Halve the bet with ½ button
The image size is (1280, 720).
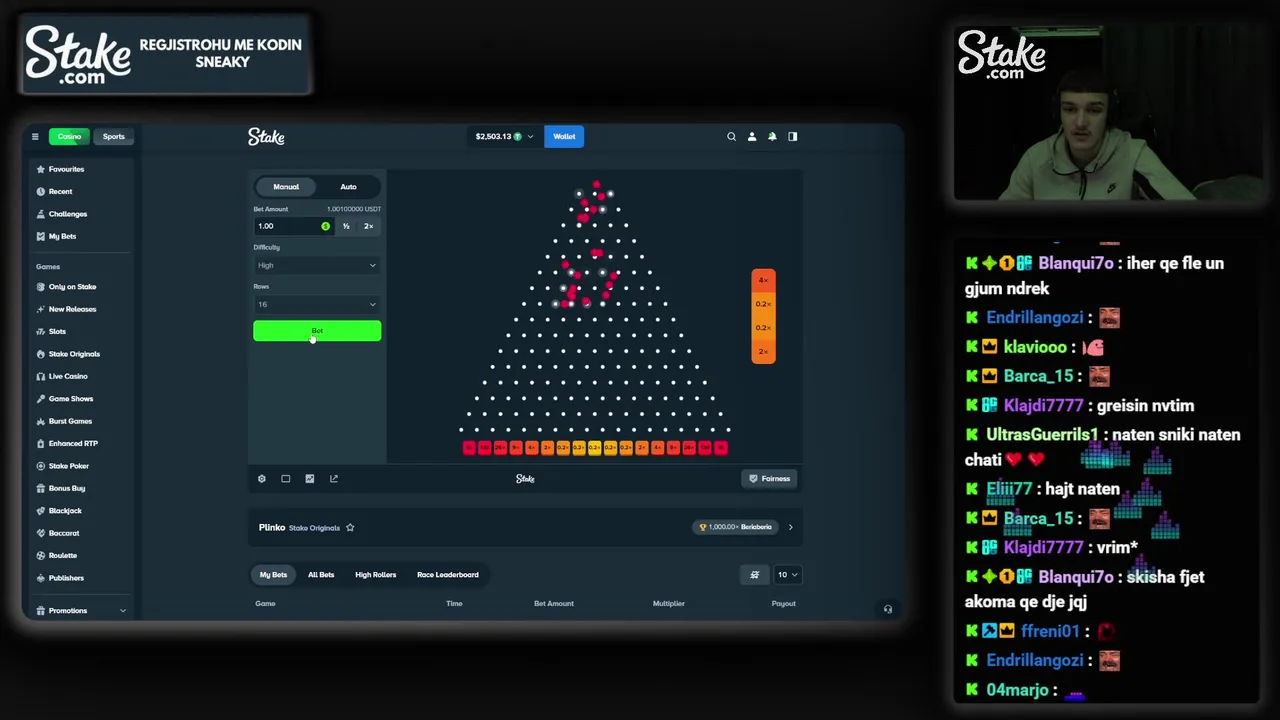pos(346,227)
